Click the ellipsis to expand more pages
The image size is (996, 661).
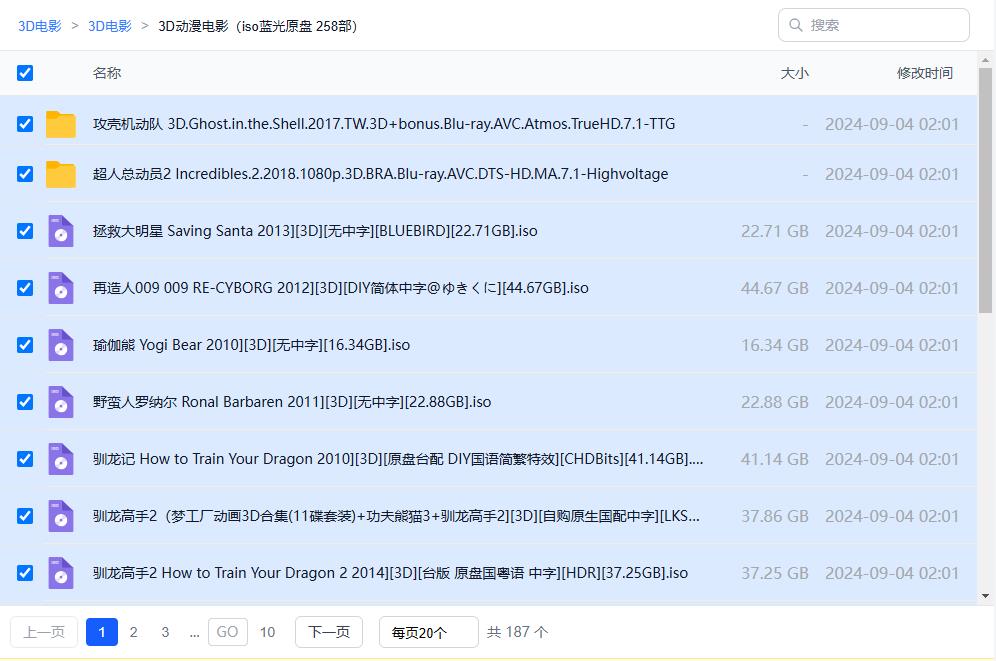194,632
